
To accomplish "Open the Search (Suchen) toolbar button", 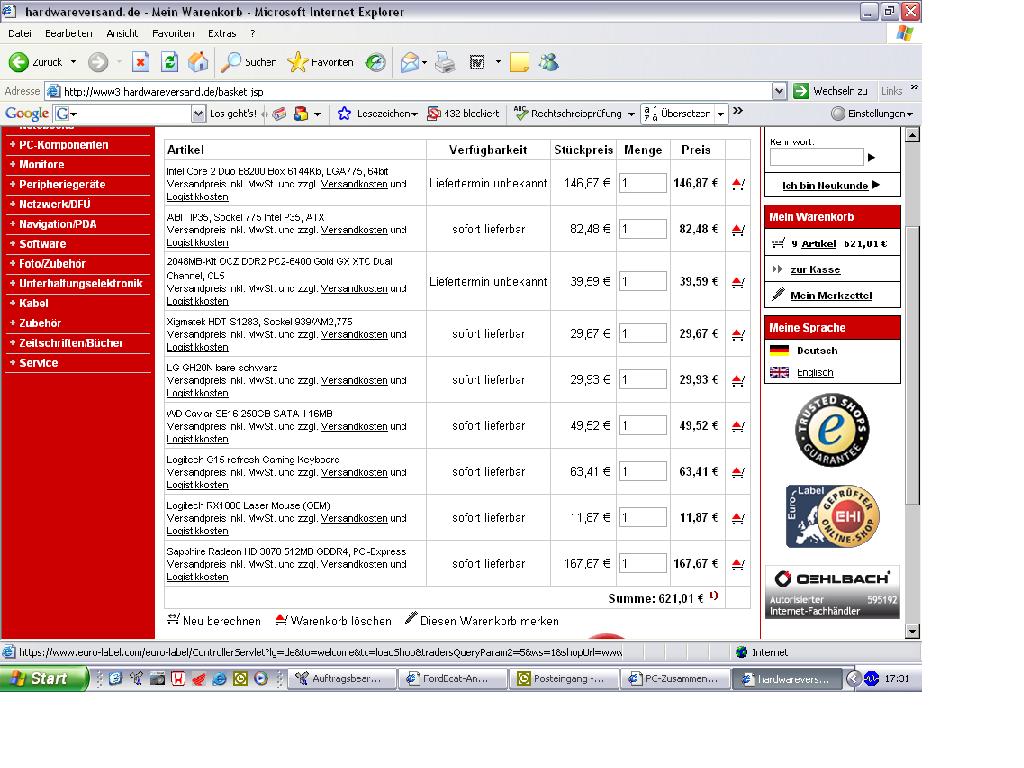I will [x=248, y=62].
